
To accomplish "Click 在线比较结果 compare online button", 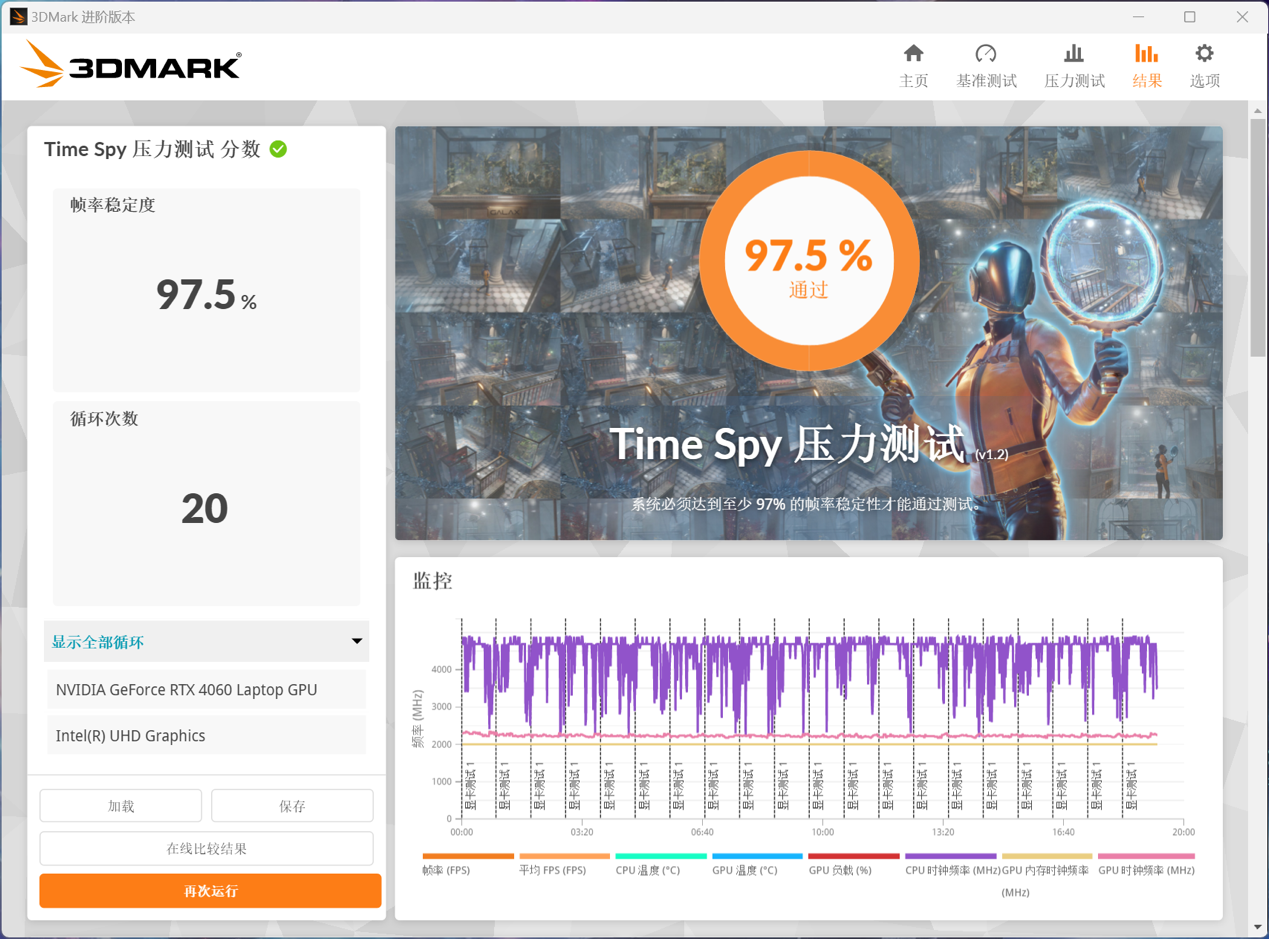I will [206, 849].
